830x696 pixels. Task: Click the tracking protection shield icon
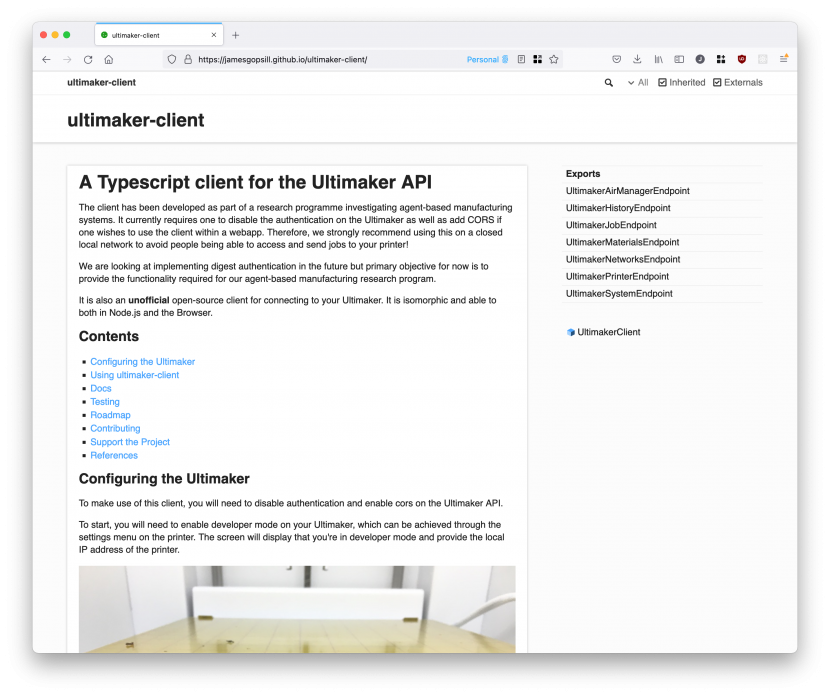pos(172,60)
